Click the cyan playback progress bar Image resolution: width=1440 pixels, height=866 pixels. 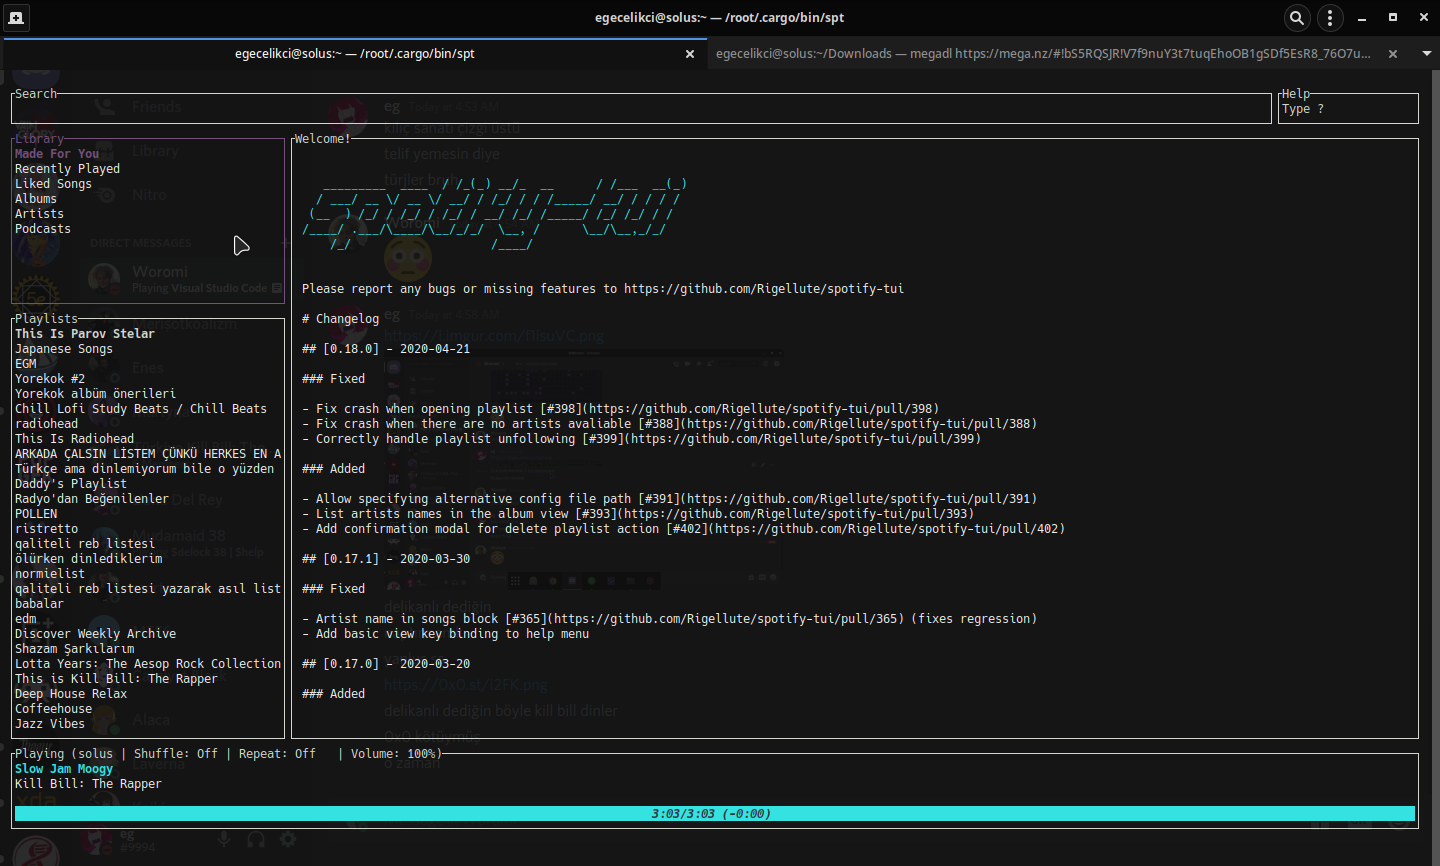(x=715, y=814)
